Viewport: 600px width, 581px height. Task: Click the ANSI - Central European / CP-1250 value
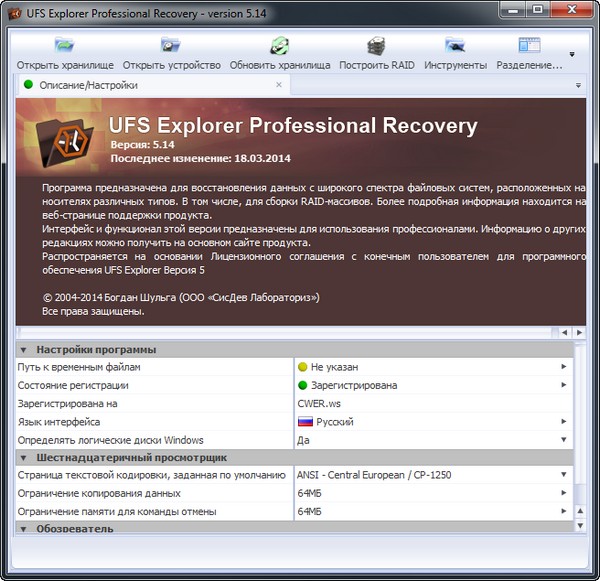coord(374,475)
